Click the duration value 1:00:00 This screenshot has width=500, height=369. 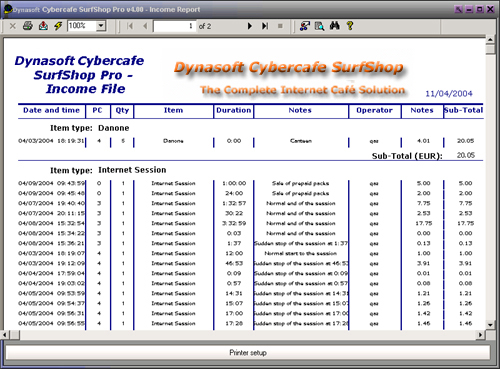click(234, 183)
